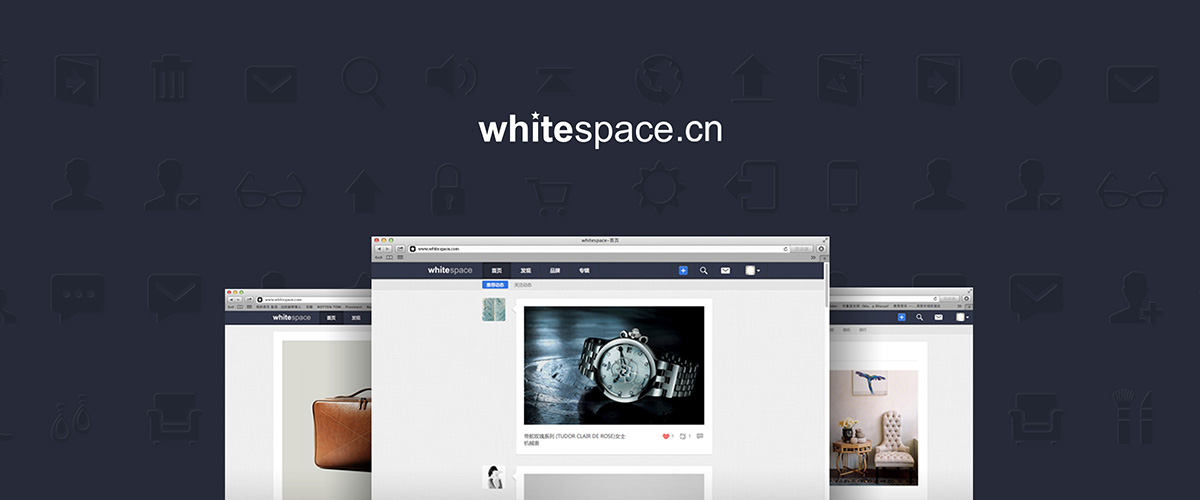Open the bookmarks overflow chevrons in front window
This screenshot has height=500, width=1200.
813,258
